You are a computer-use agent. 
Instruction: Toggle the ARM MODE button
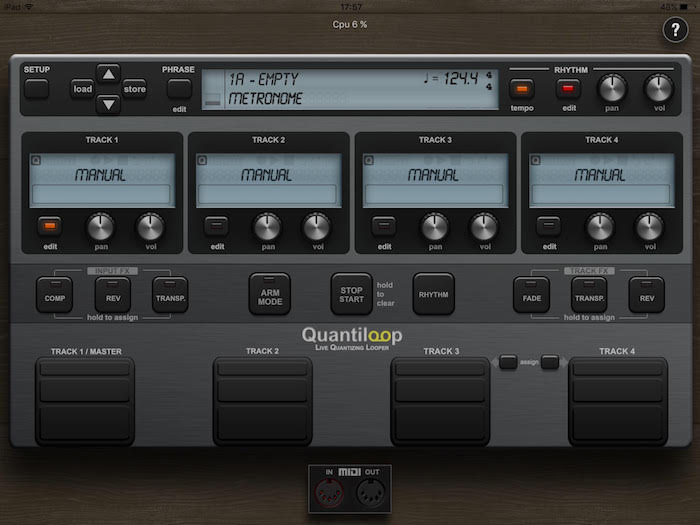(270, 294)
